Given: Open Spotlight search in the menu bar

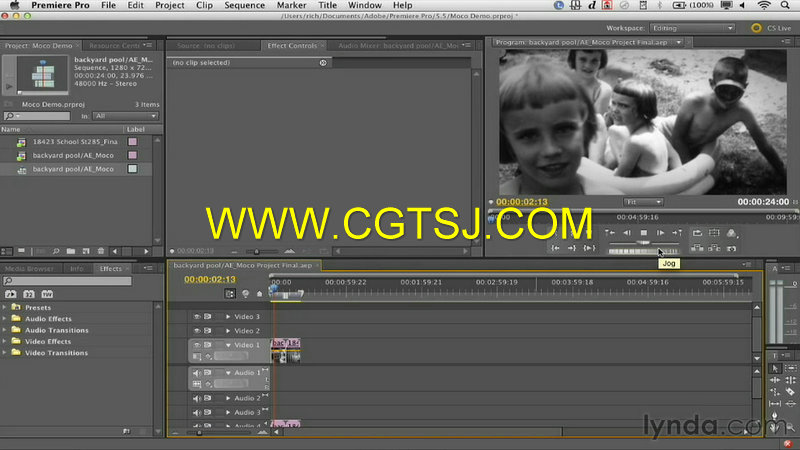Looking at the screenshot, I should 785,5.
